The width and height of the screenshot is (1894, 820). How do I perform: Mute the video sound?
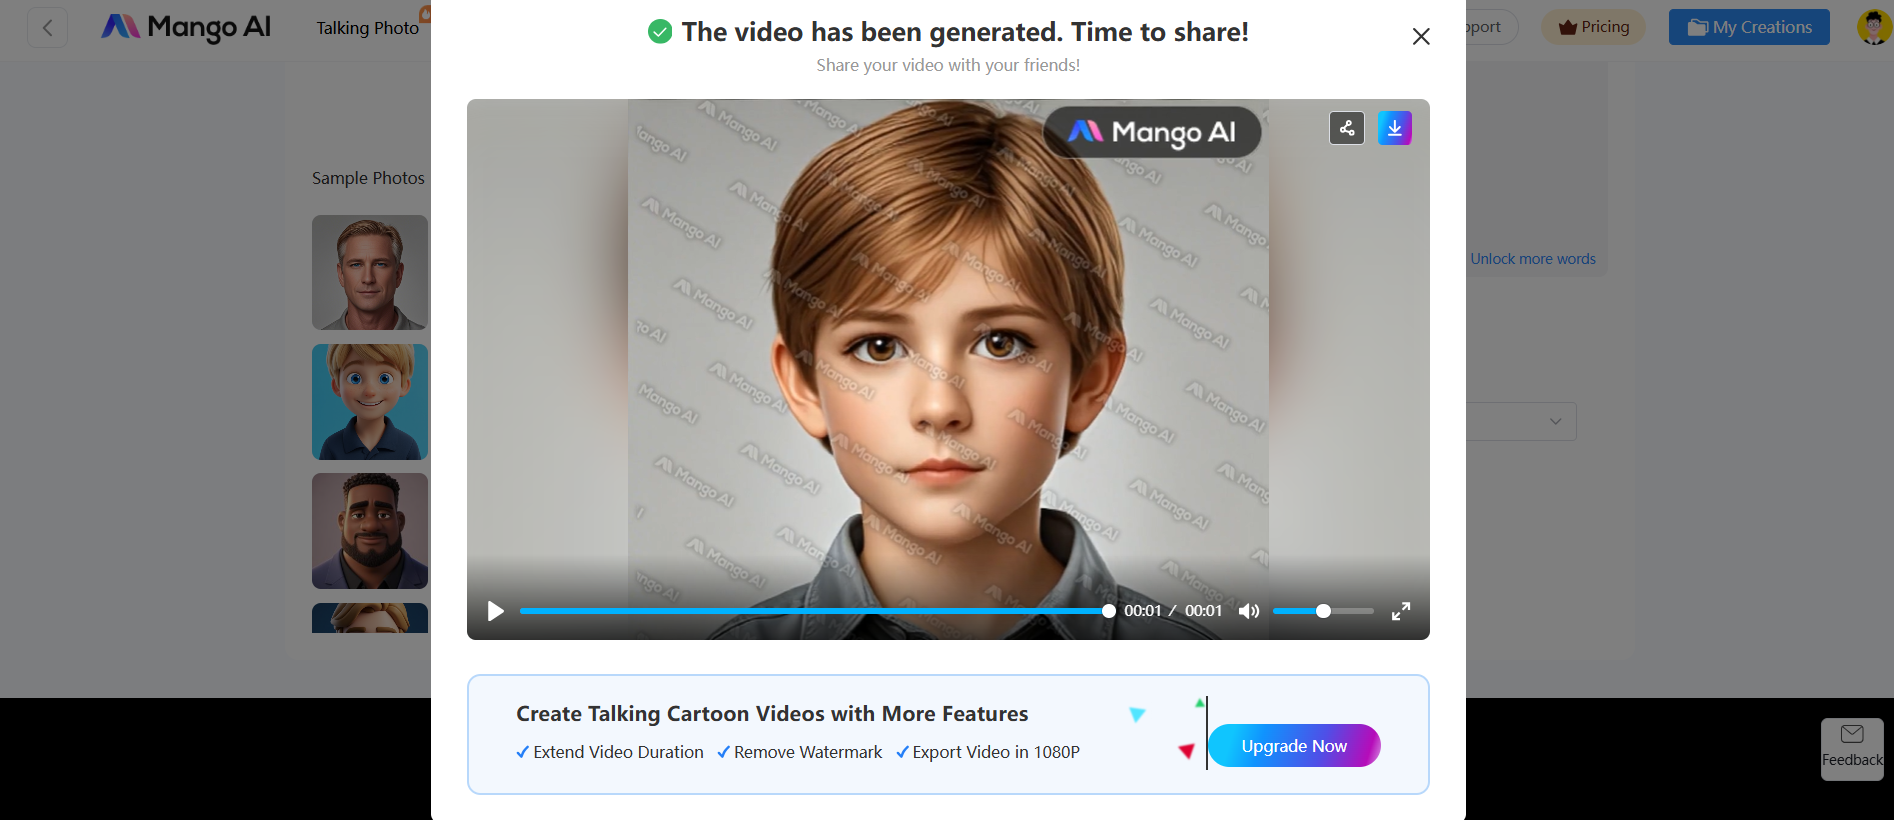click(x=1249, y=611)
